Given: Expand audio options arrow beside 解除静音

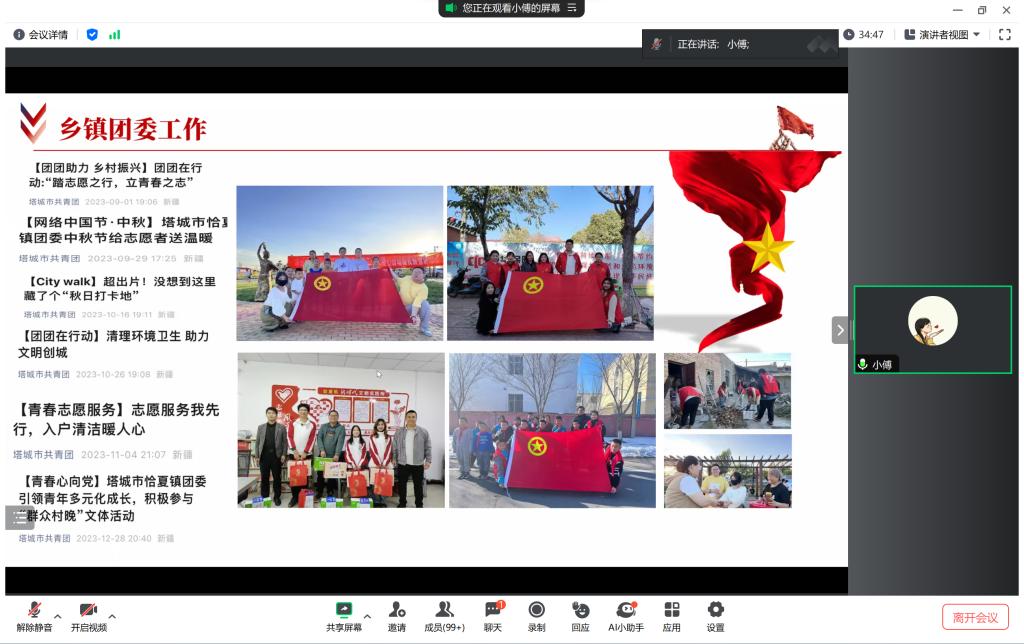Looking at the screenshot, I should pos(58,616).
